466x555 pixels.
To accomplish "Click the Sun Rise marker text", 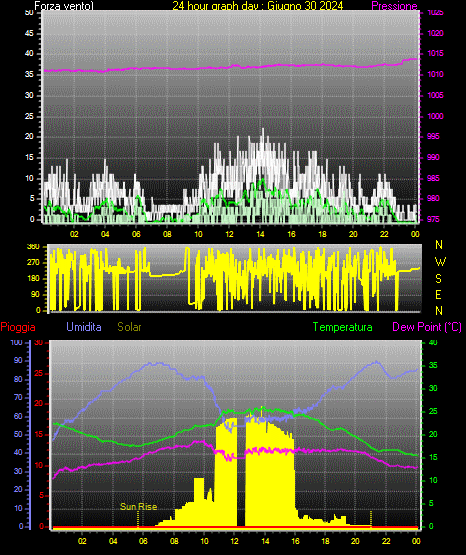I will pos(138,507).
